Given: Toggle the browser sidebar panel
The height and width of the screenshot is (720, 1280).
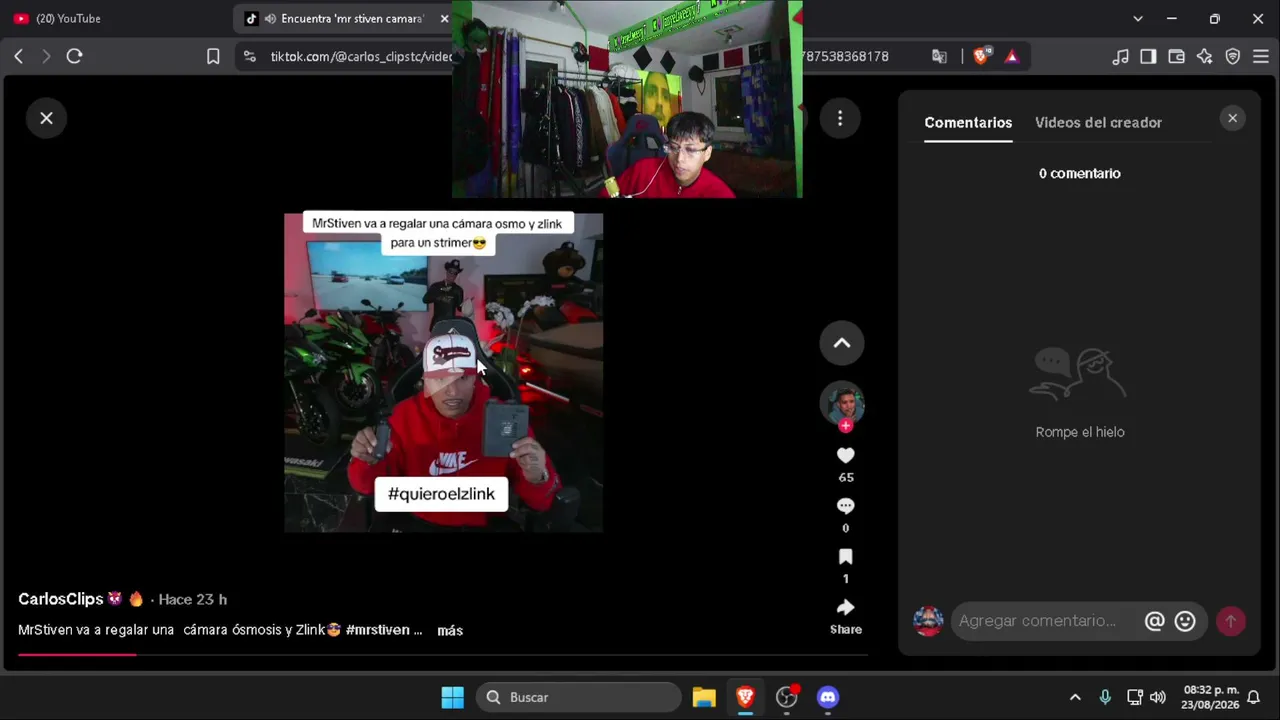Looking at the screenshot, I should (x=1148, y=56).
